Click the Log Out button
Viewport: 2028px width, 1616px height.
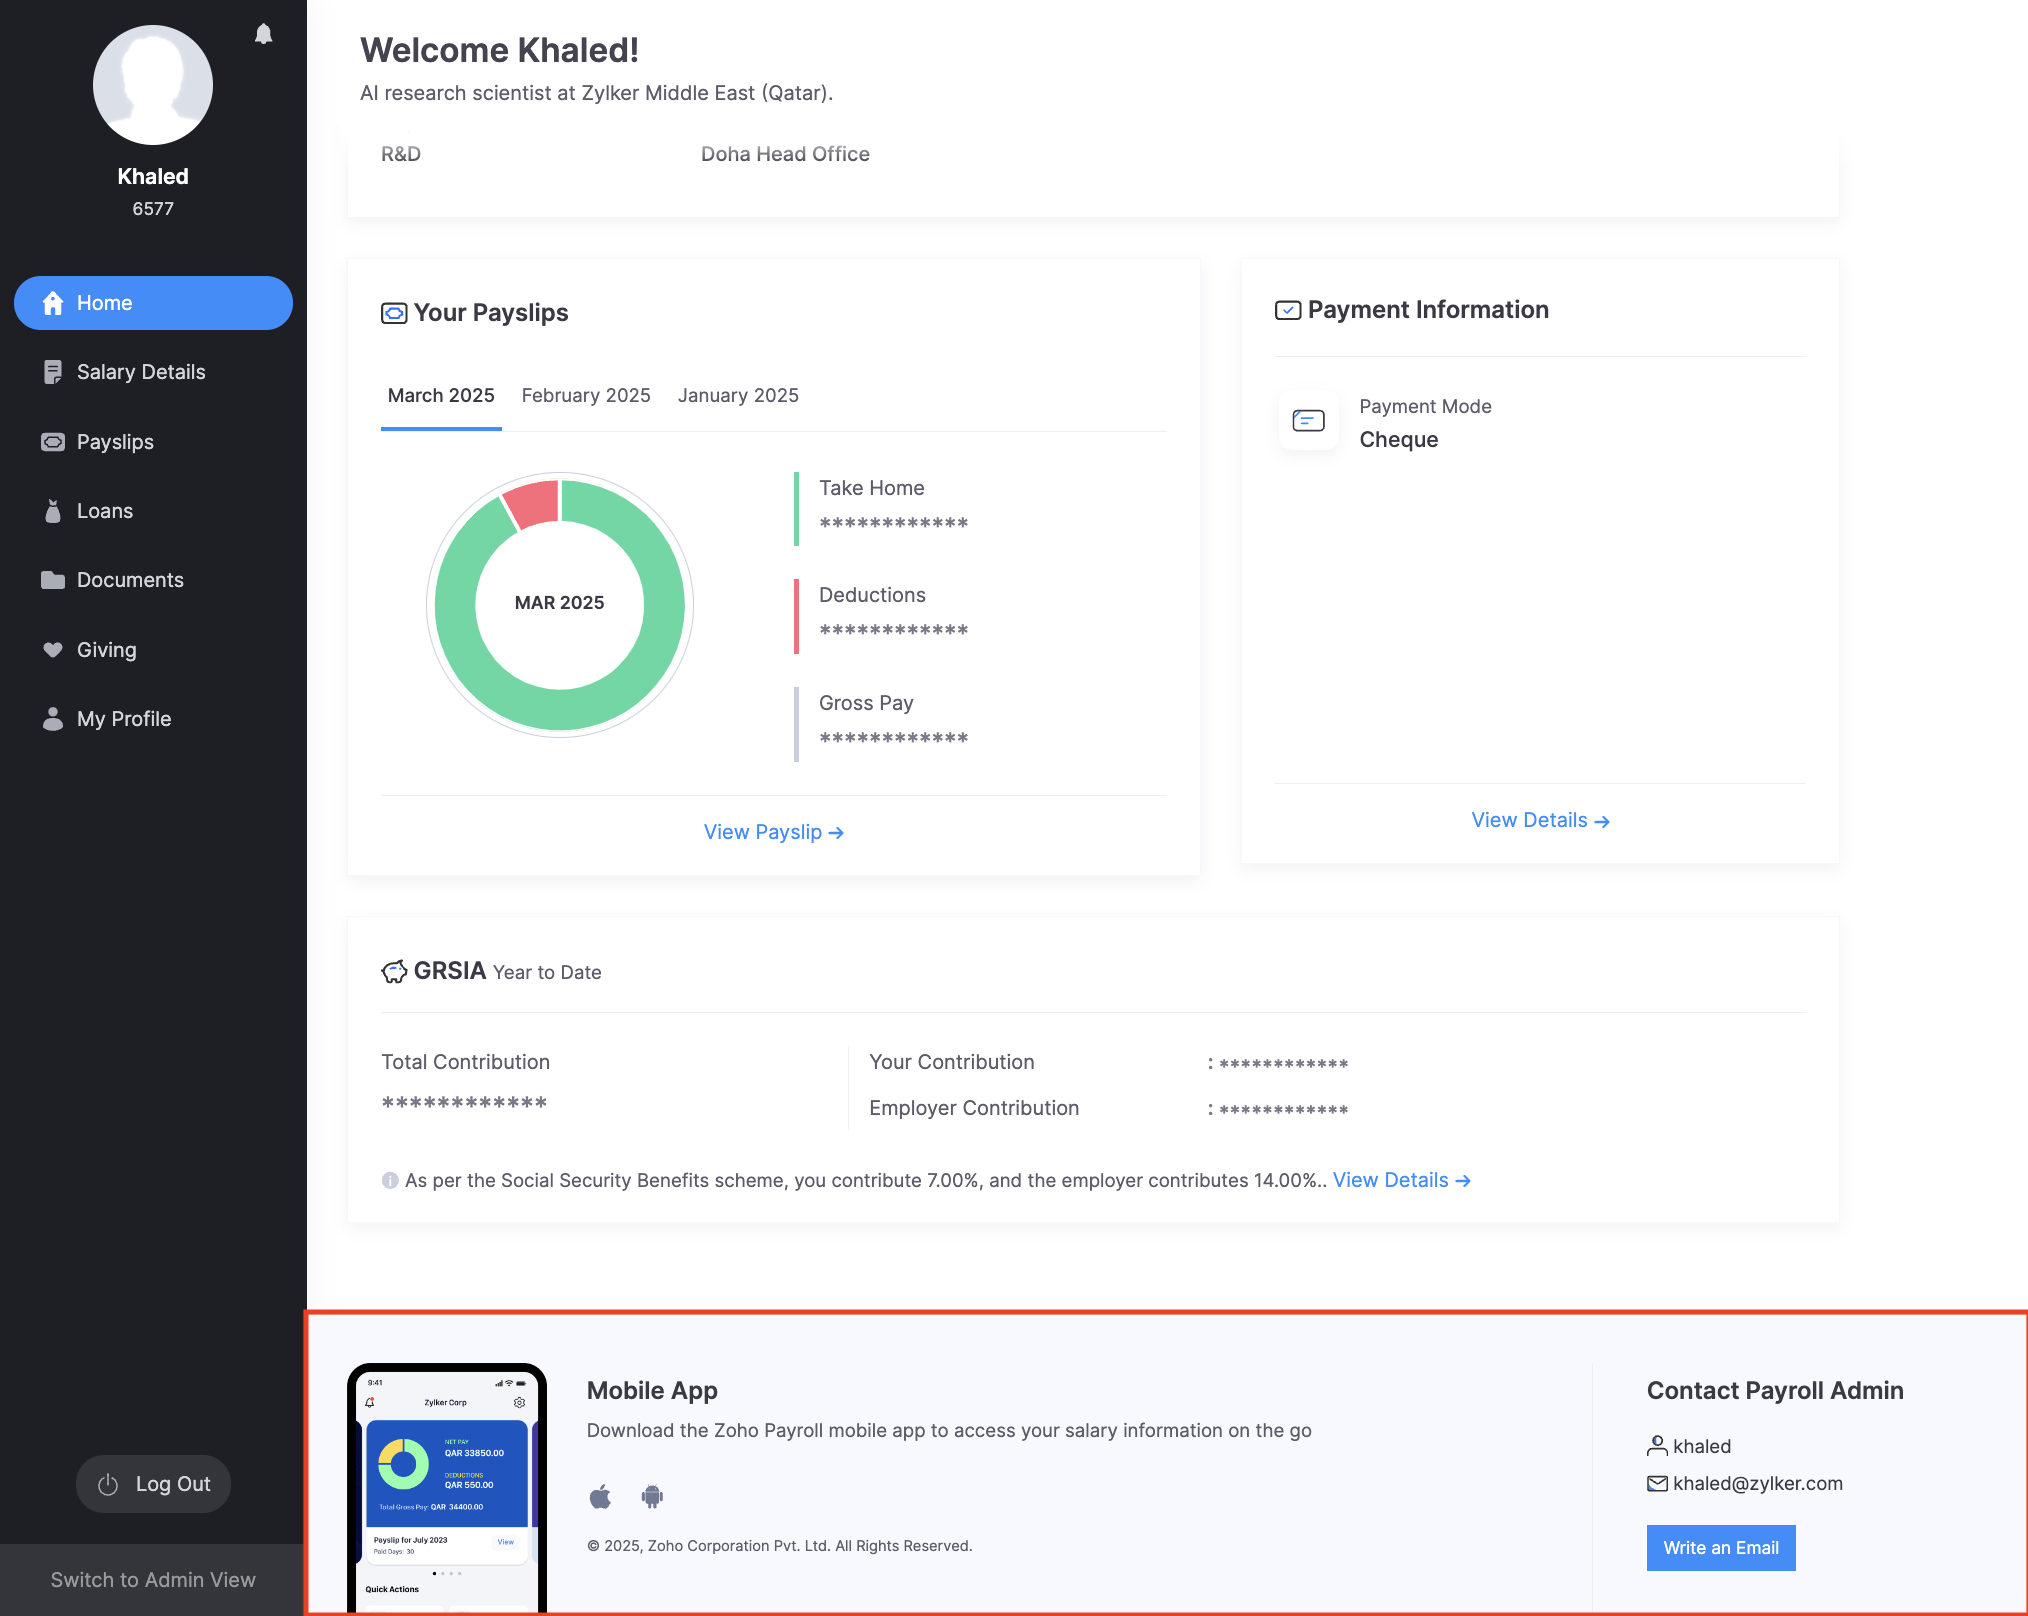click(154, 1484)
